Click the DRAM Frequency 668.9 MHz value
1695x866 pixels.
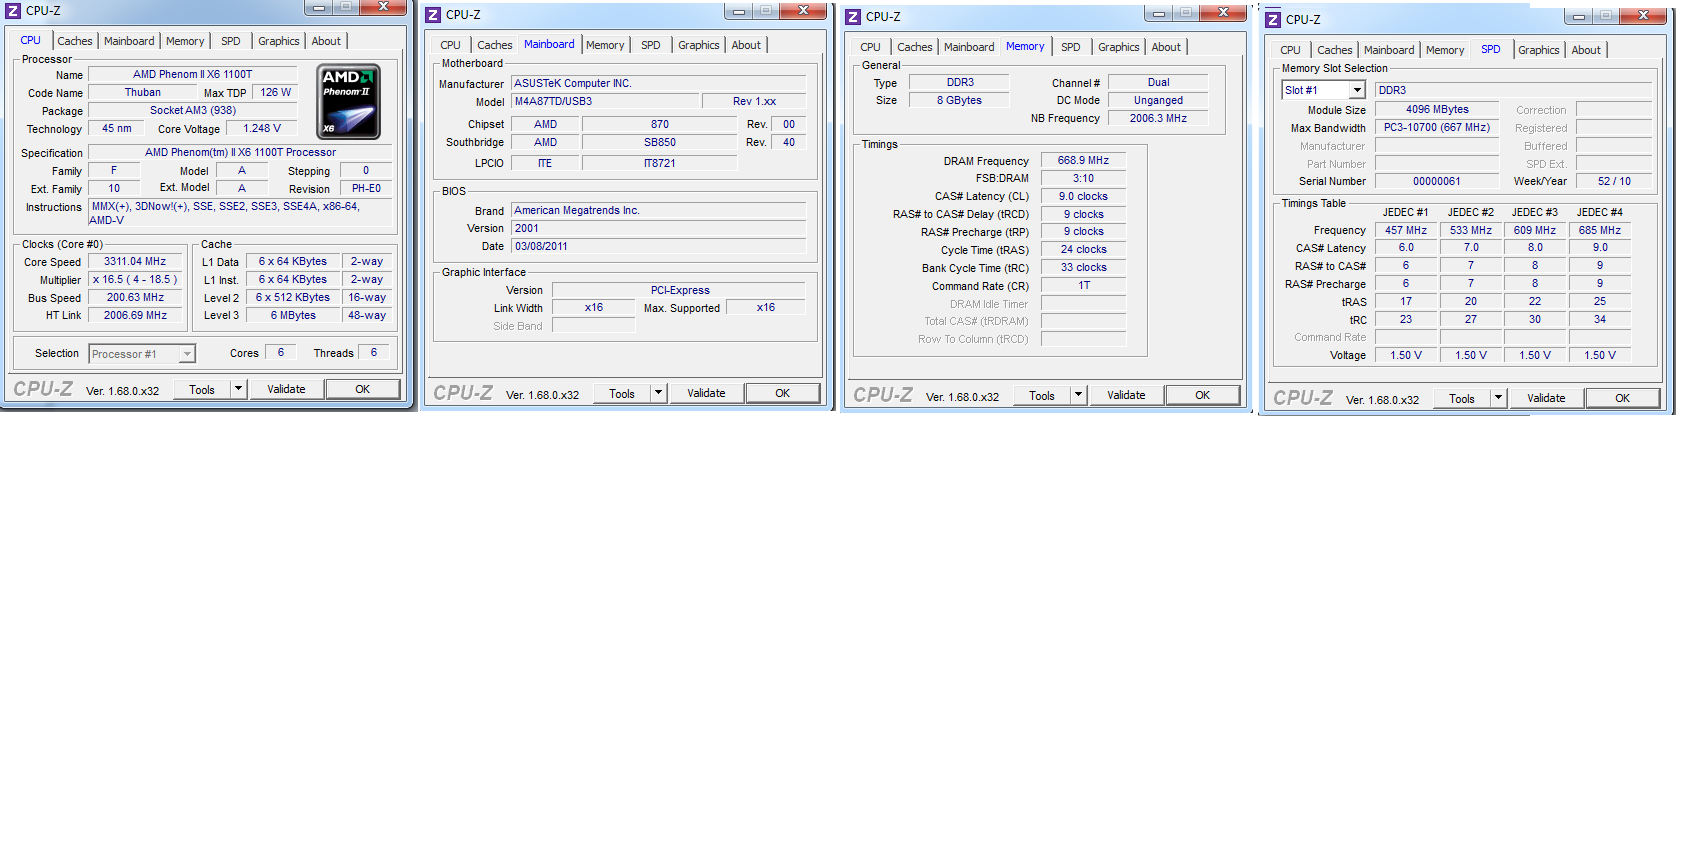(x=1084, y=160)
